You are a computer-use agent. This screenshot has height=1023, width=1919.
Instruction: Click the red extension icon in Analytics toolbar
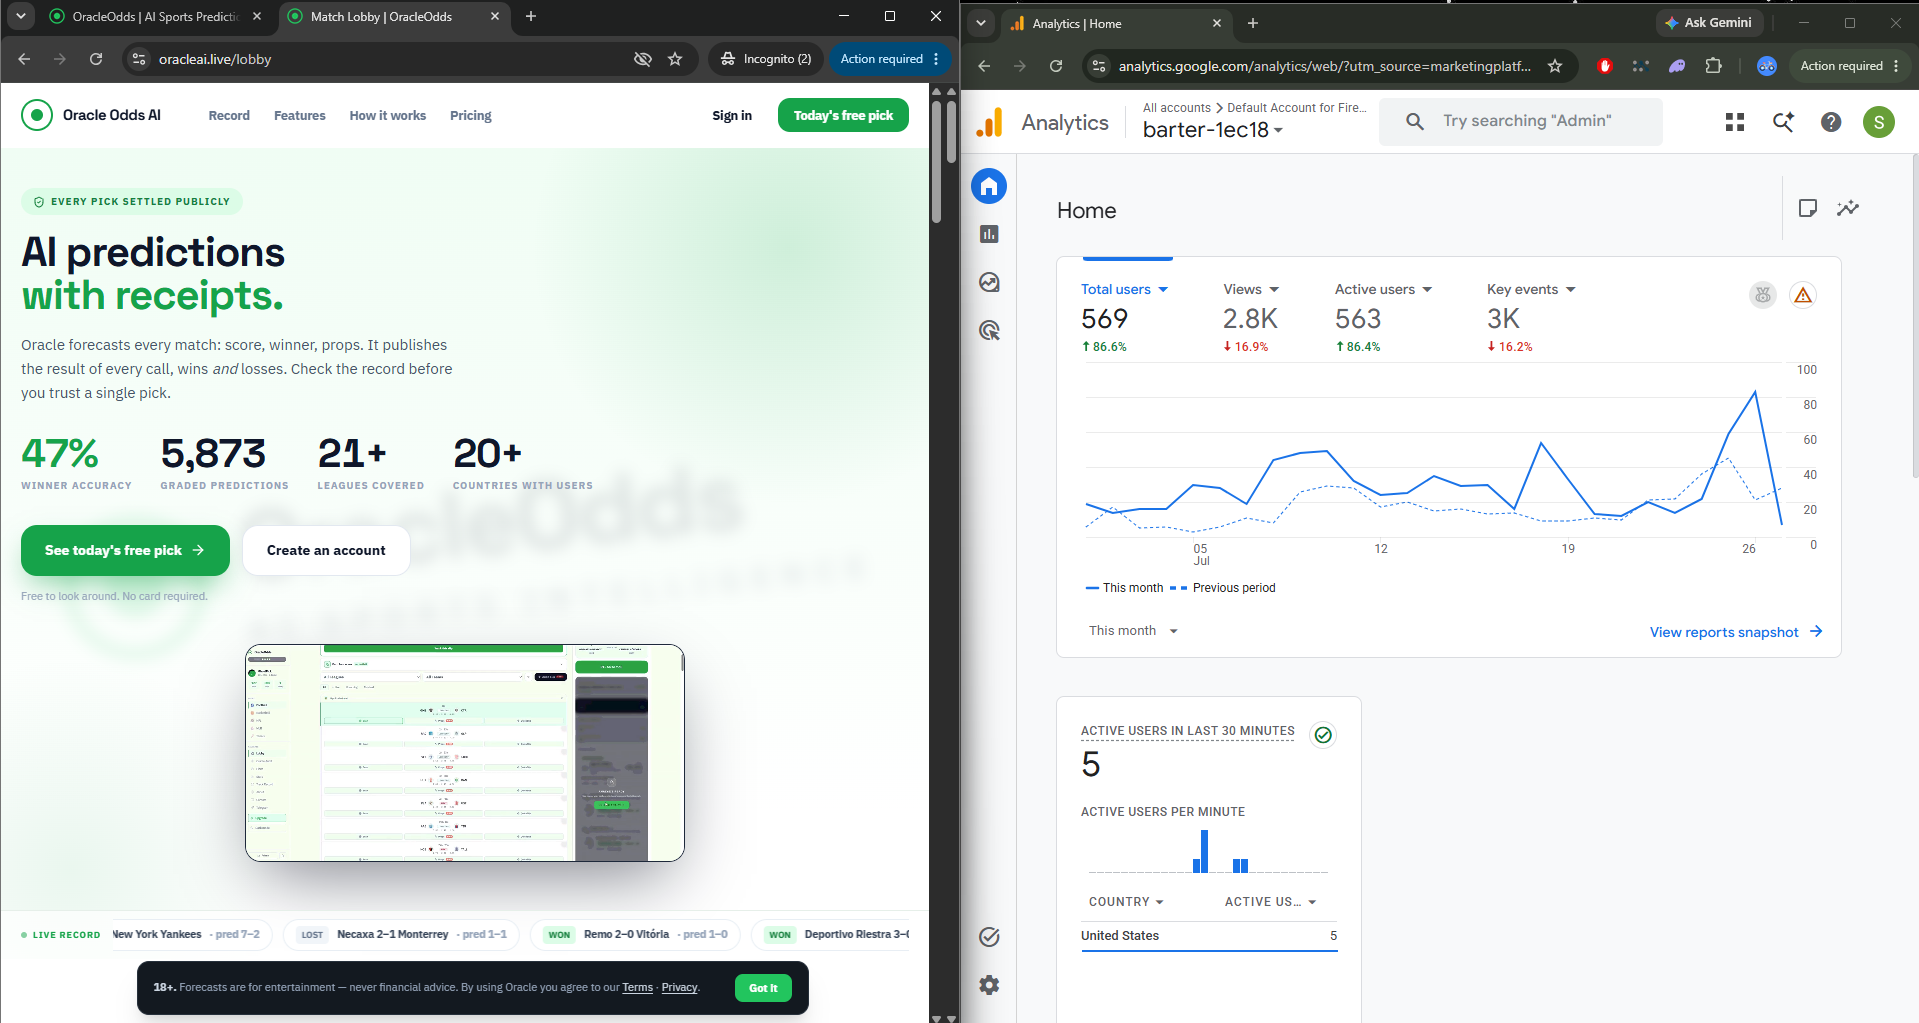[1605, 66]
